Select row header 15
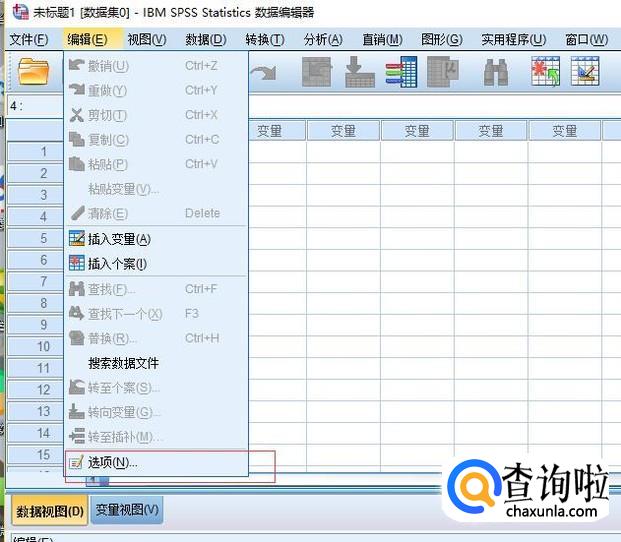 [36, 455]
